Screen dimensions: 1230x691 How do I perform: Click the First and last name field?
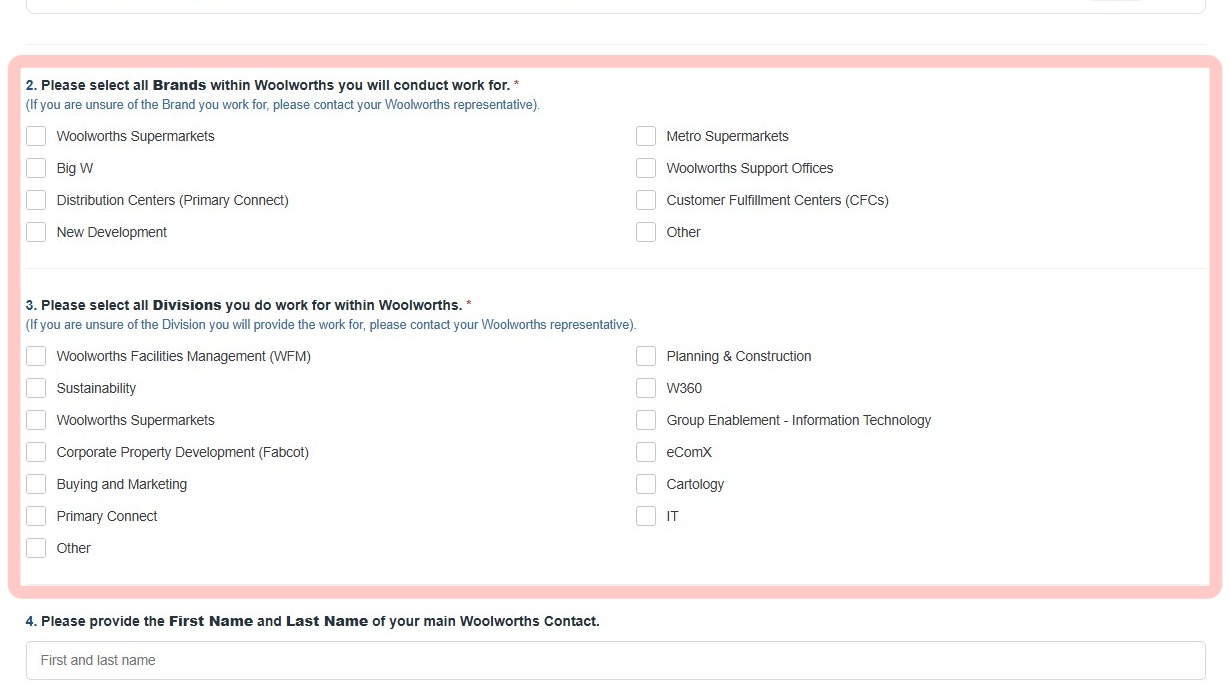tap(615, 660)
